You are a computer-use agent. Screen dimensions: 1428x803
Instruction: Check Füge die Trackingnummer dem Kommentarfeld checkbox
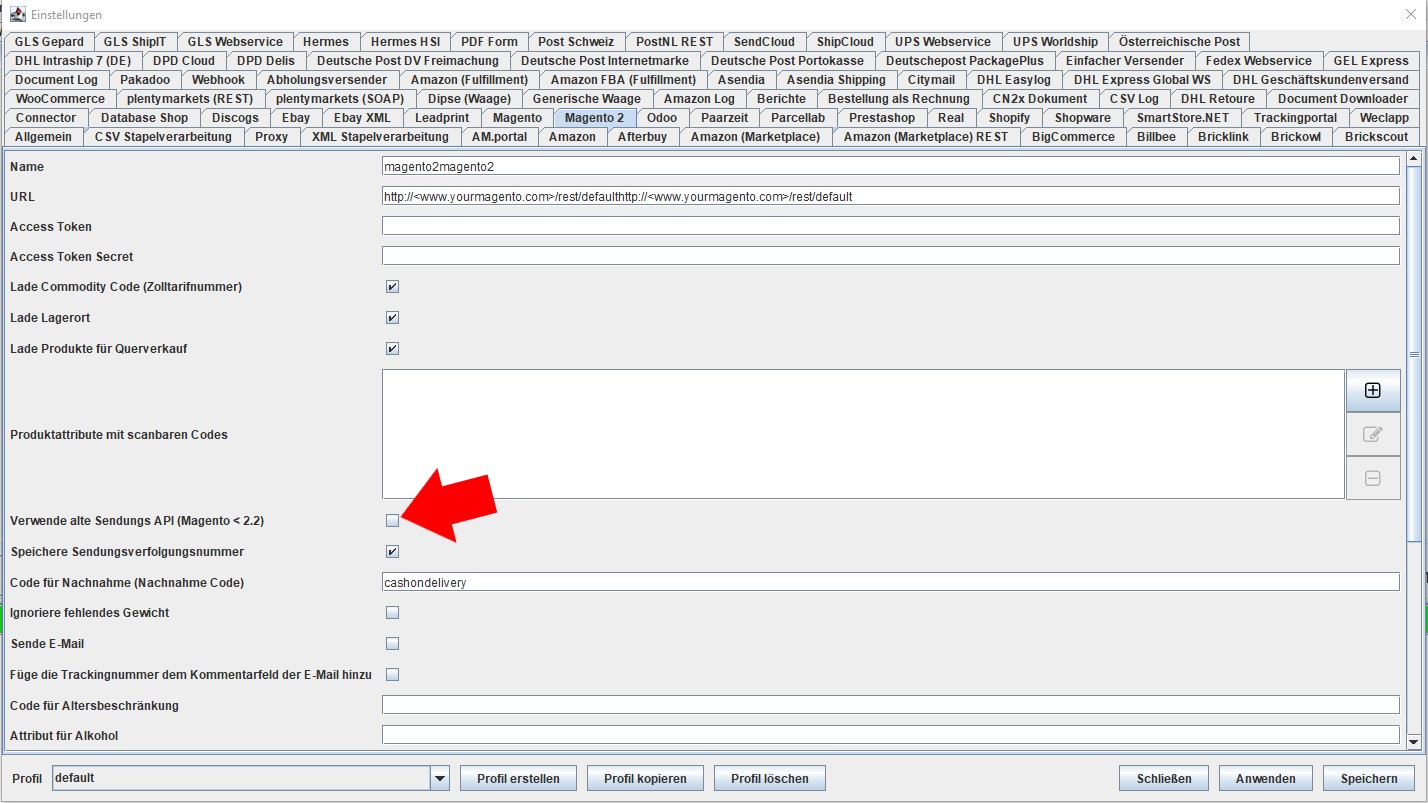pyautogui.click(x=392, y=675)
